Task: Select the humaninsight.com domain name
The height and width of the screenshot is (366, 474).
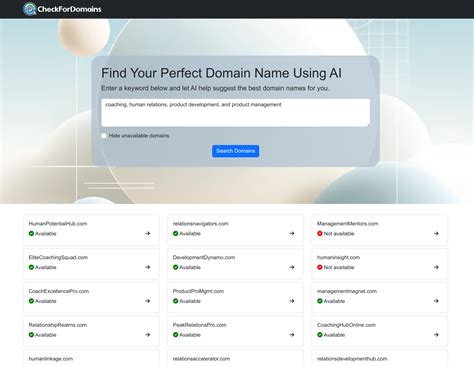Action: [338, 257]
